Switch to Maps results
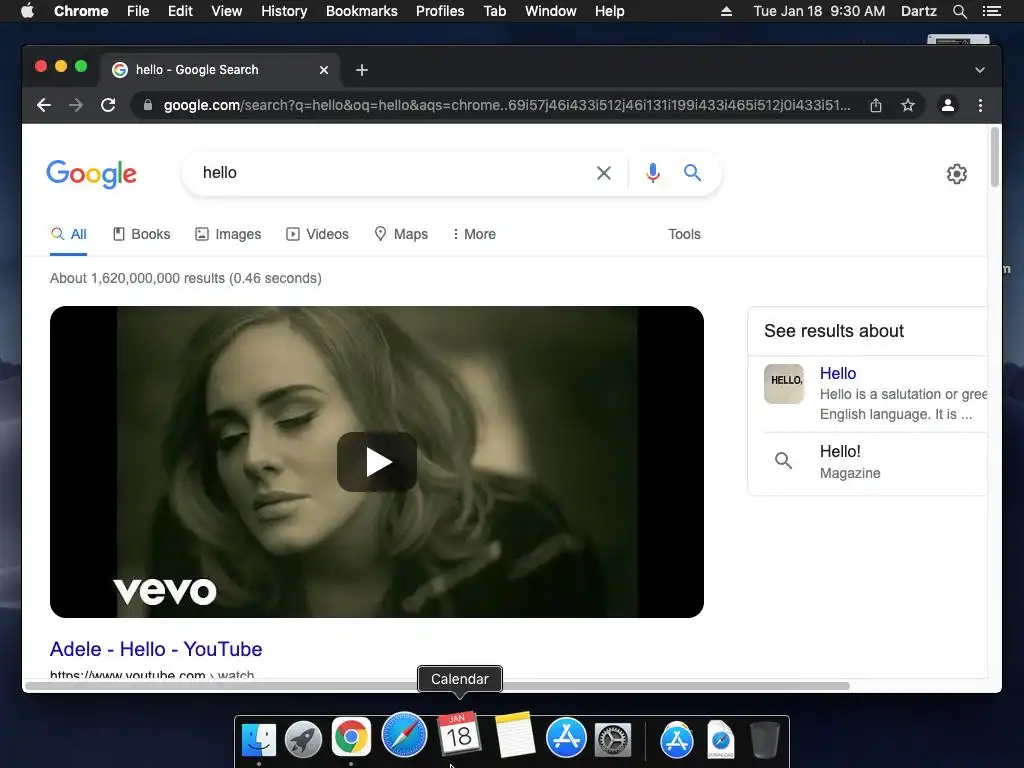Viewport: 1024px width, 768px height. pos(401,234)
